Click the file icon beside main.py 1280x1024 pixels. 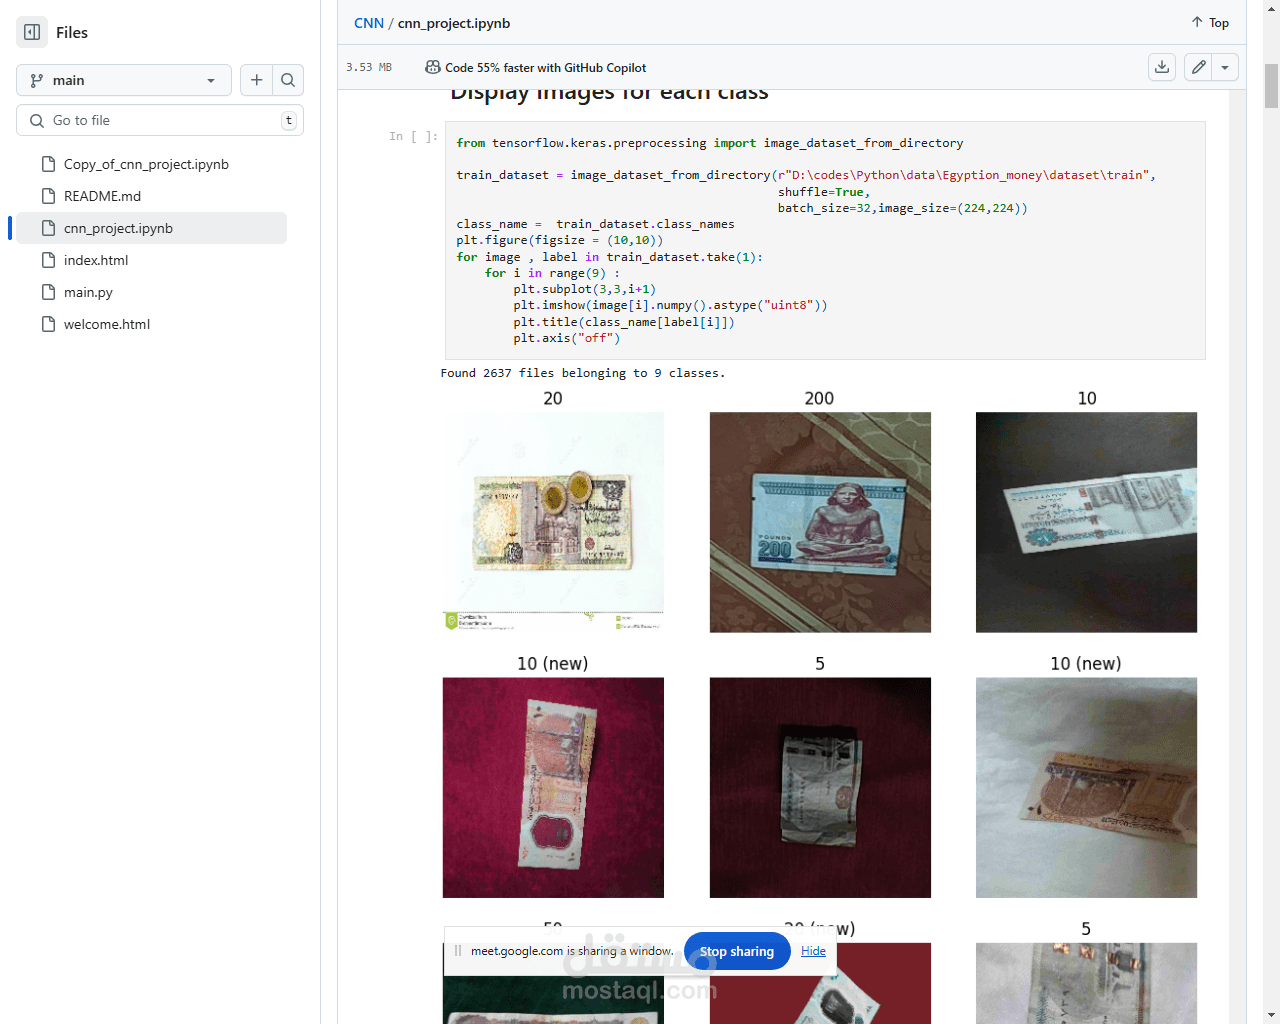tap(48, 292)
